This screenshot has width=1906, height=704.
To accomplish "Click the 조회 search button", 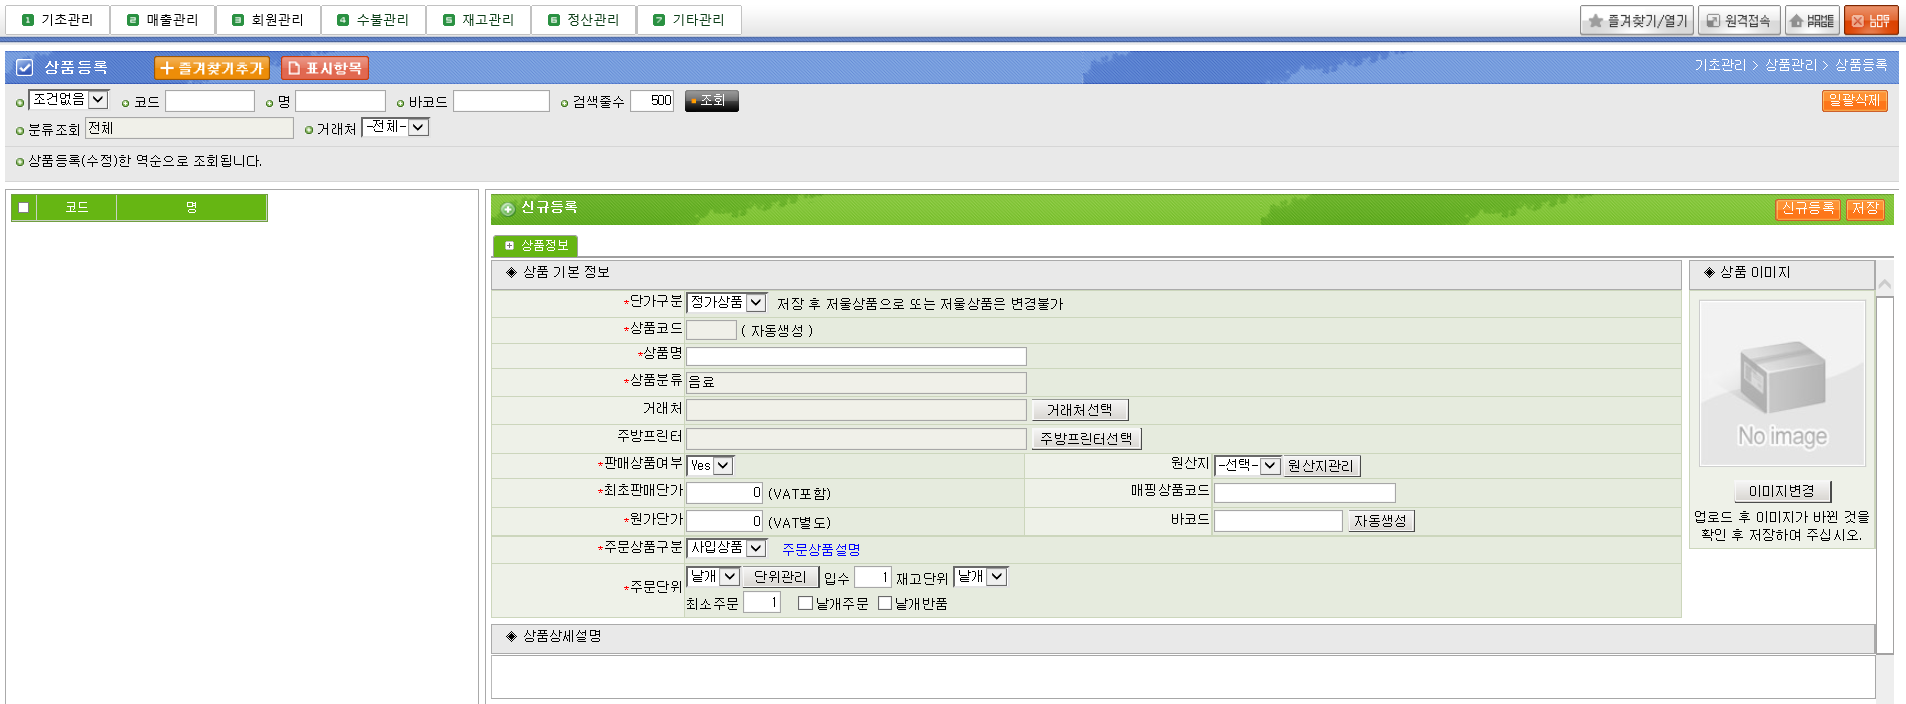I will coord(711,101).
